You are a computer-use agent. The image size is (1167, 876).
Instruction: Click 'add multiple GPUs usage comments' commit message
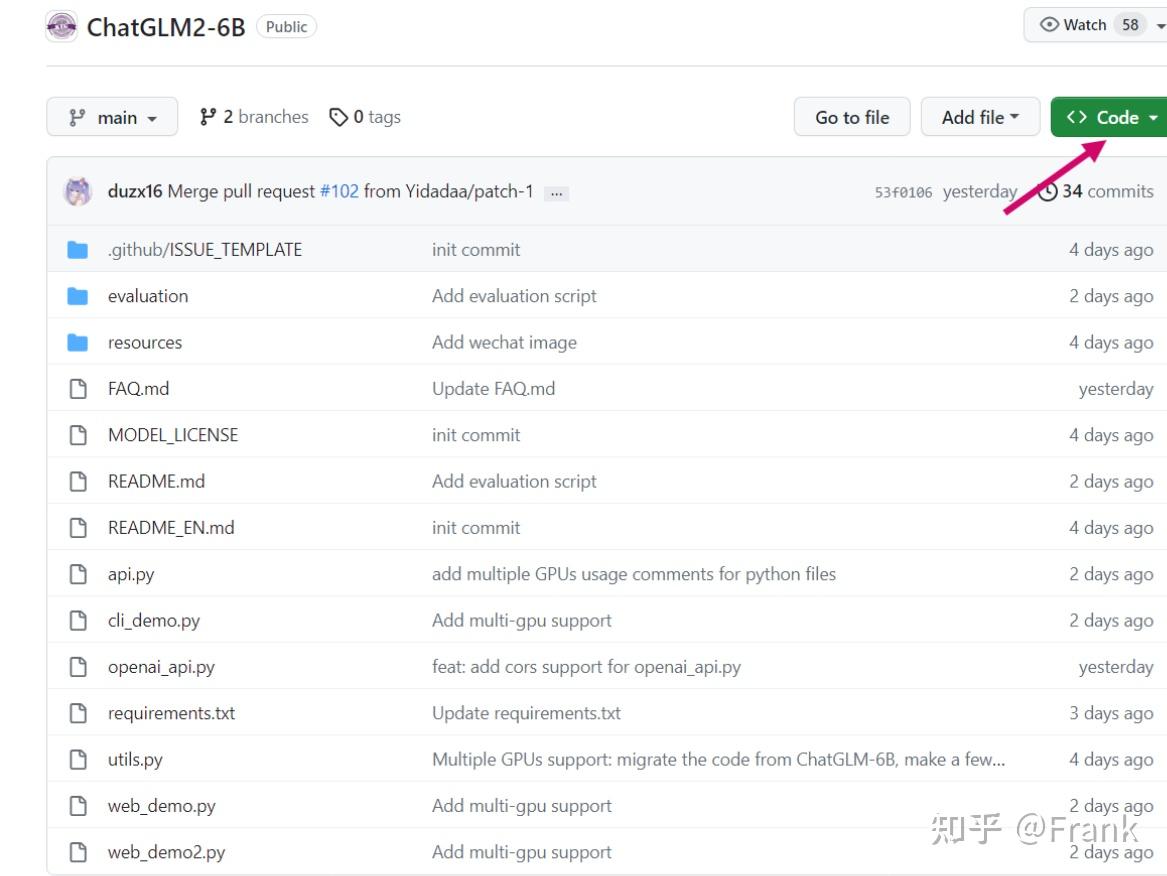(634, 574)
